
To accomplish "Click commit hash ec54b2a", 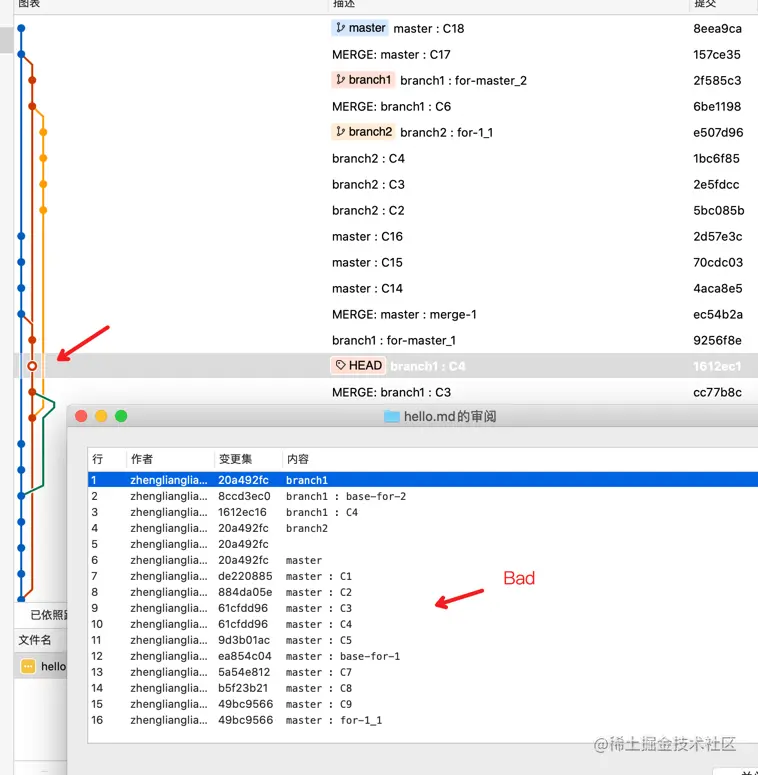I will click(717, 314).
